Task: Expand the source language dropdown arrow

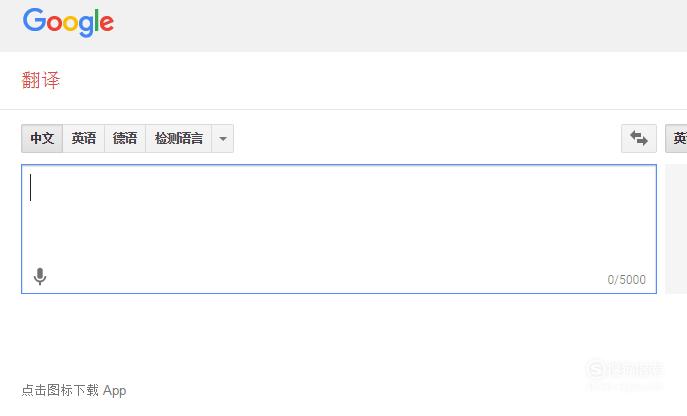Action: pyautogui.click(x=223, y=139)
